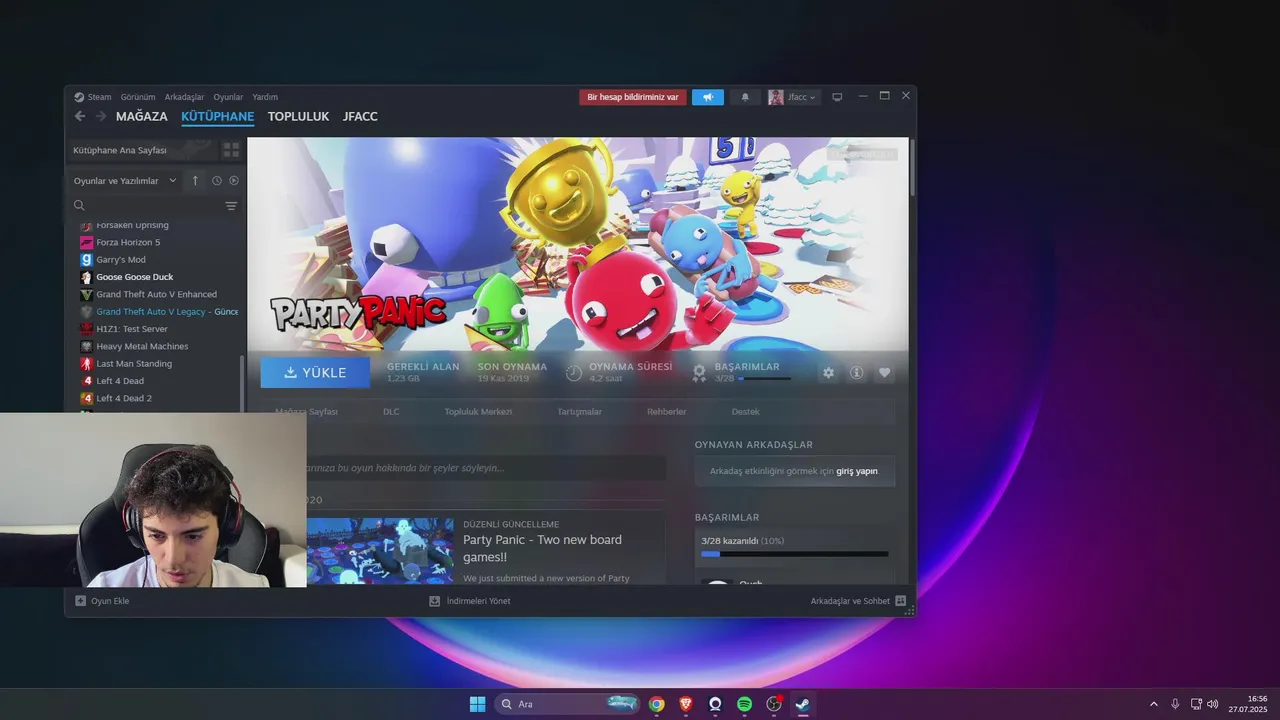Screen dimensions: 1280x720
Task: Add Party Panic to favorites heart
Action: tap(884, 372)
